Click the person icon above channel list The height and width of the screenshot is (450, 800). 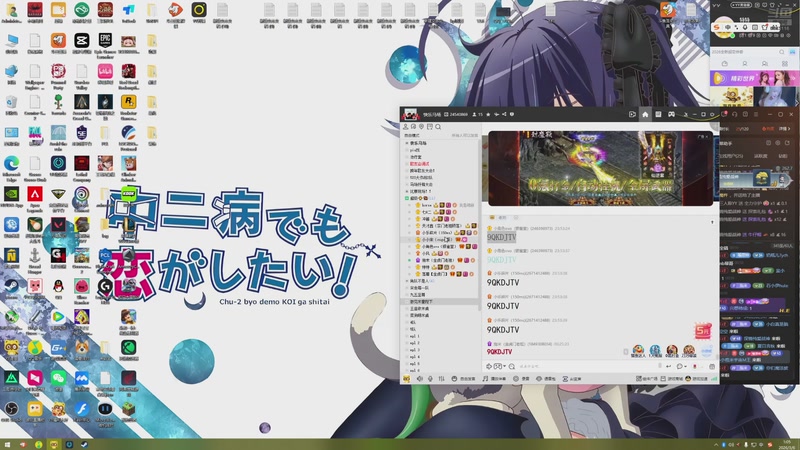406,127
